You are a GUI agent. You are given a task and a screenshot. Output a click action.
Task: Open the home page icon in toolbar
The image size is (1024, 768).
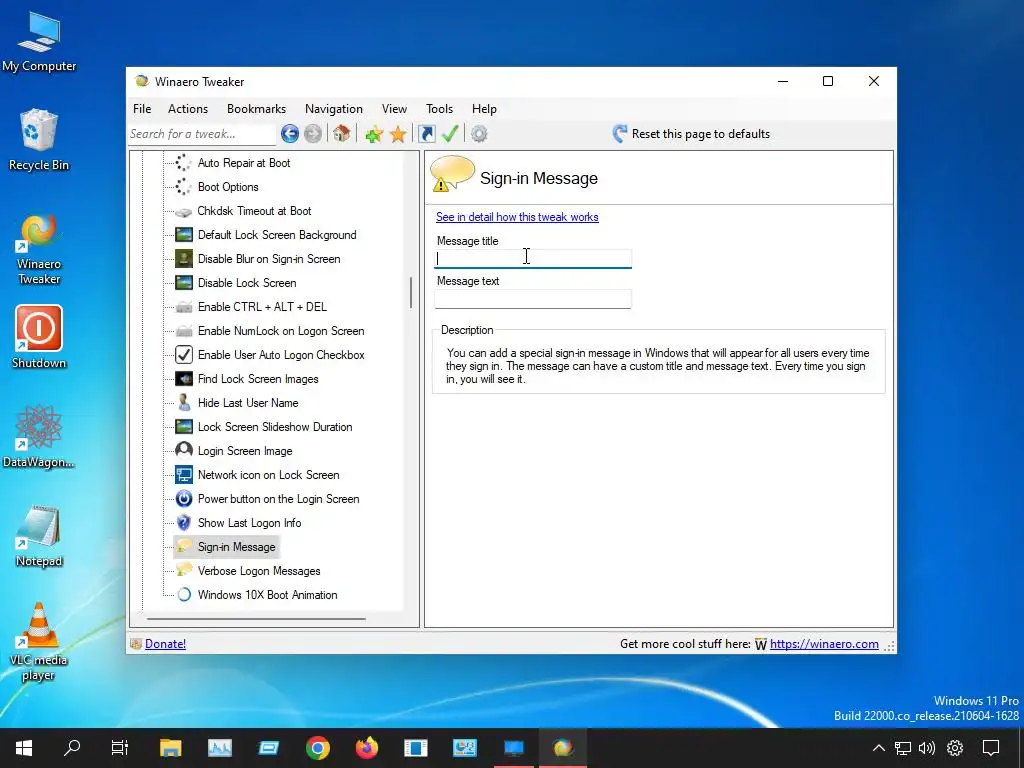pos(342,134)
